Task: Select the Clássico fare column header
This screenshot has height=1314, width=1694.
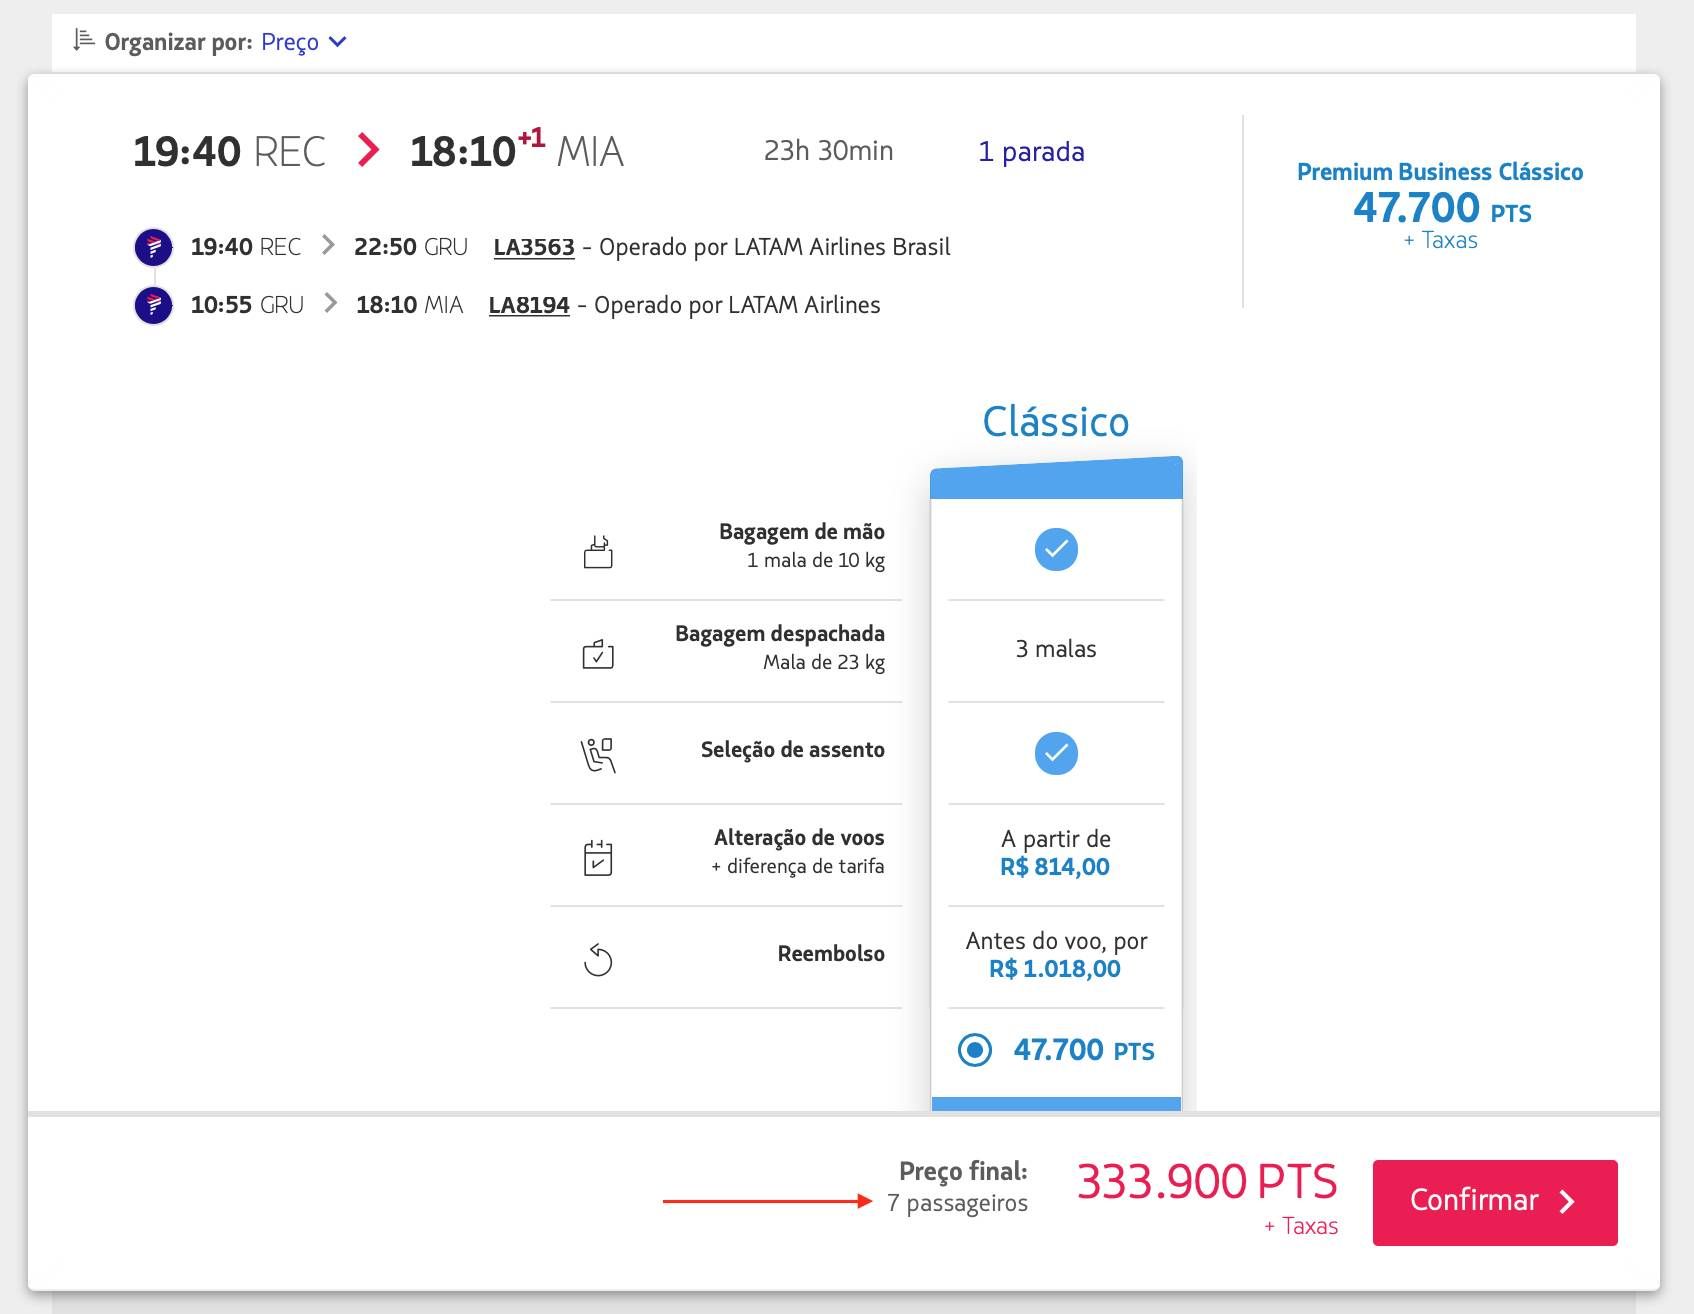Action: tap(1056, 422)
